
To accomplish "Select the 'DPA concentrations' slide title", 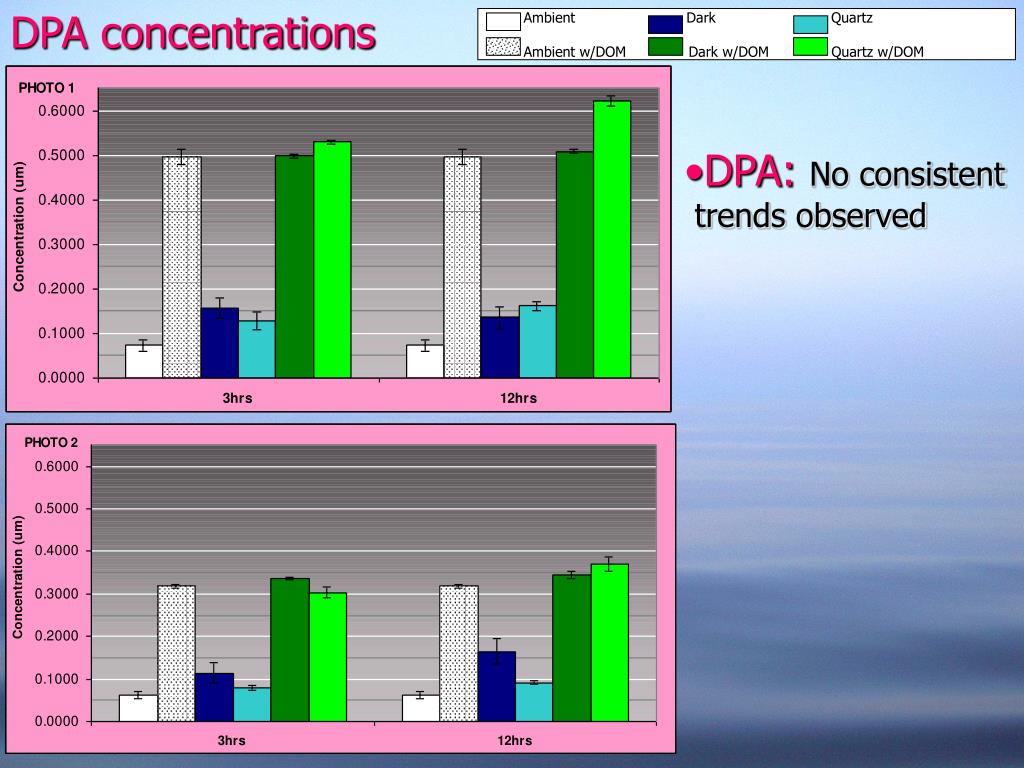I will [194, 33].
